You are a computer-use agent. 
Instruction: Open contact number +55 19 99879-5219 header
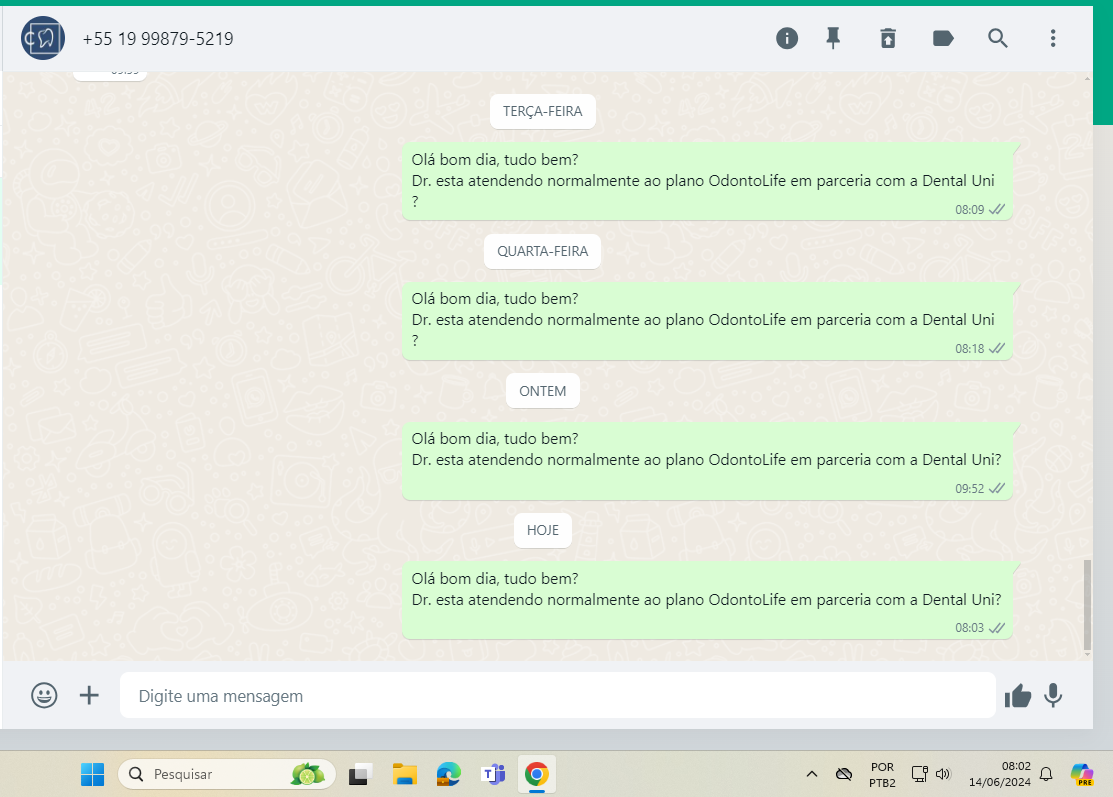click(x=158, y=39)
